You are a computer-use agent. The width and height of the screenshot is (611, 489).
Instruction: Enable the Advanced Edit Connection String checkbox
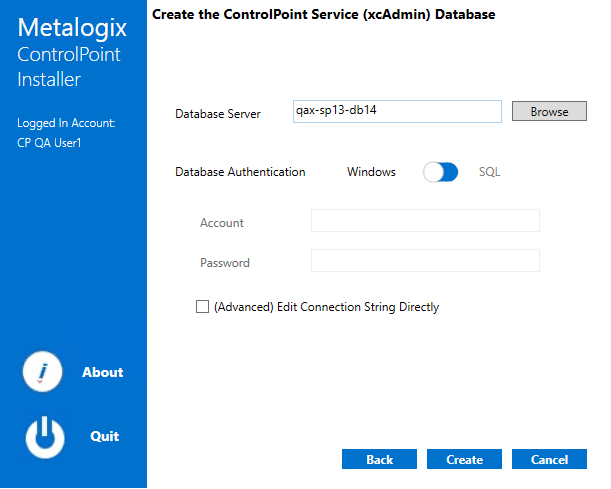pyautogui.click(x=202, y=307)
